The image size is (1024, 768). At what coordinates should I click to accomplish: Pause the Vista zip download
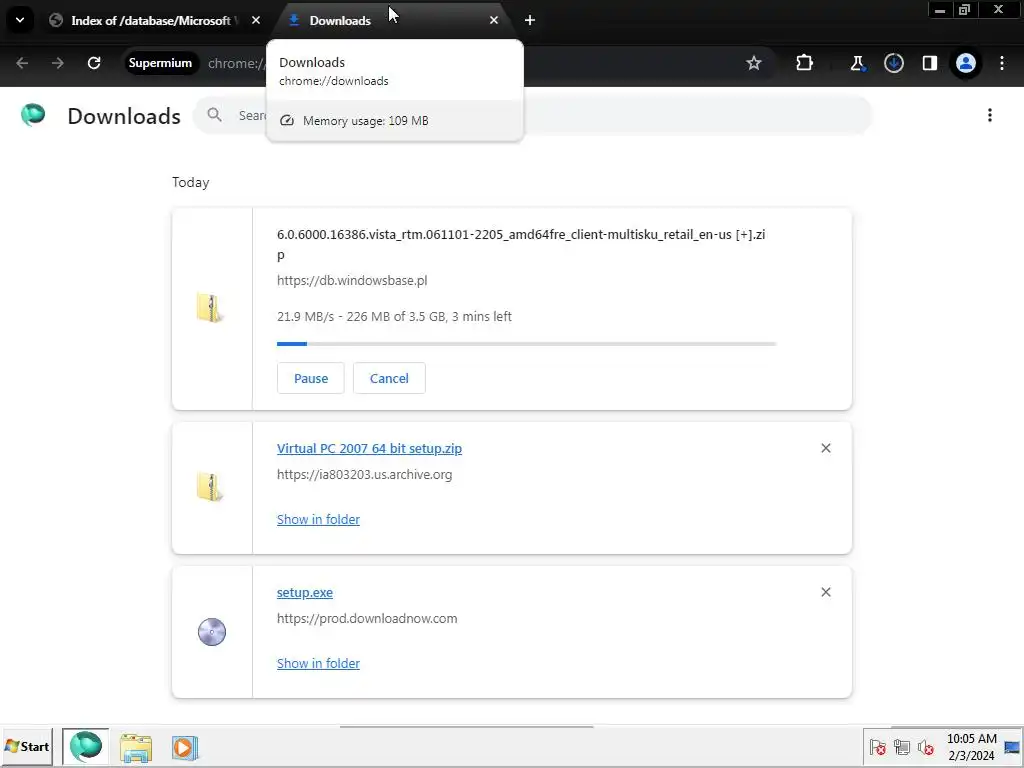point(310,378)
